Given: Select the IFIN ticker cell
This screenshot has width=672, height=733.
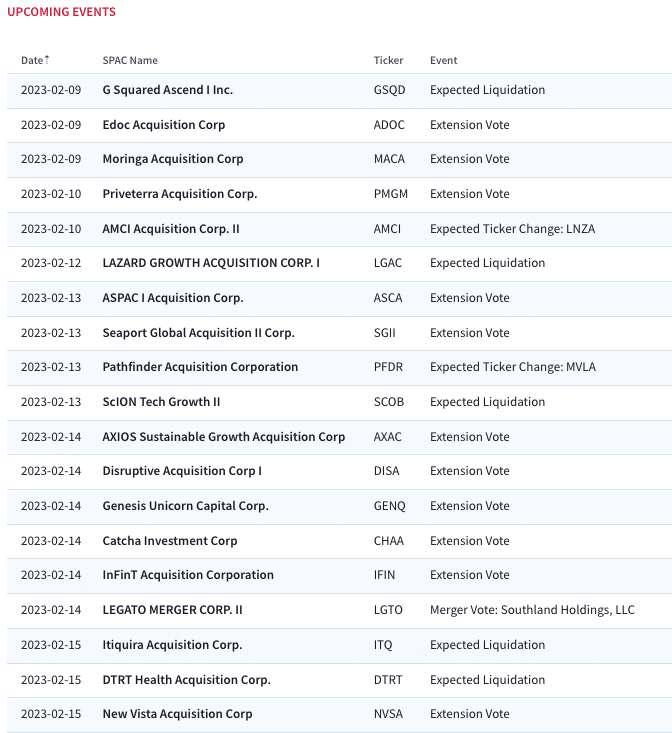Looking at the screenshot, I should pos(384,575).
